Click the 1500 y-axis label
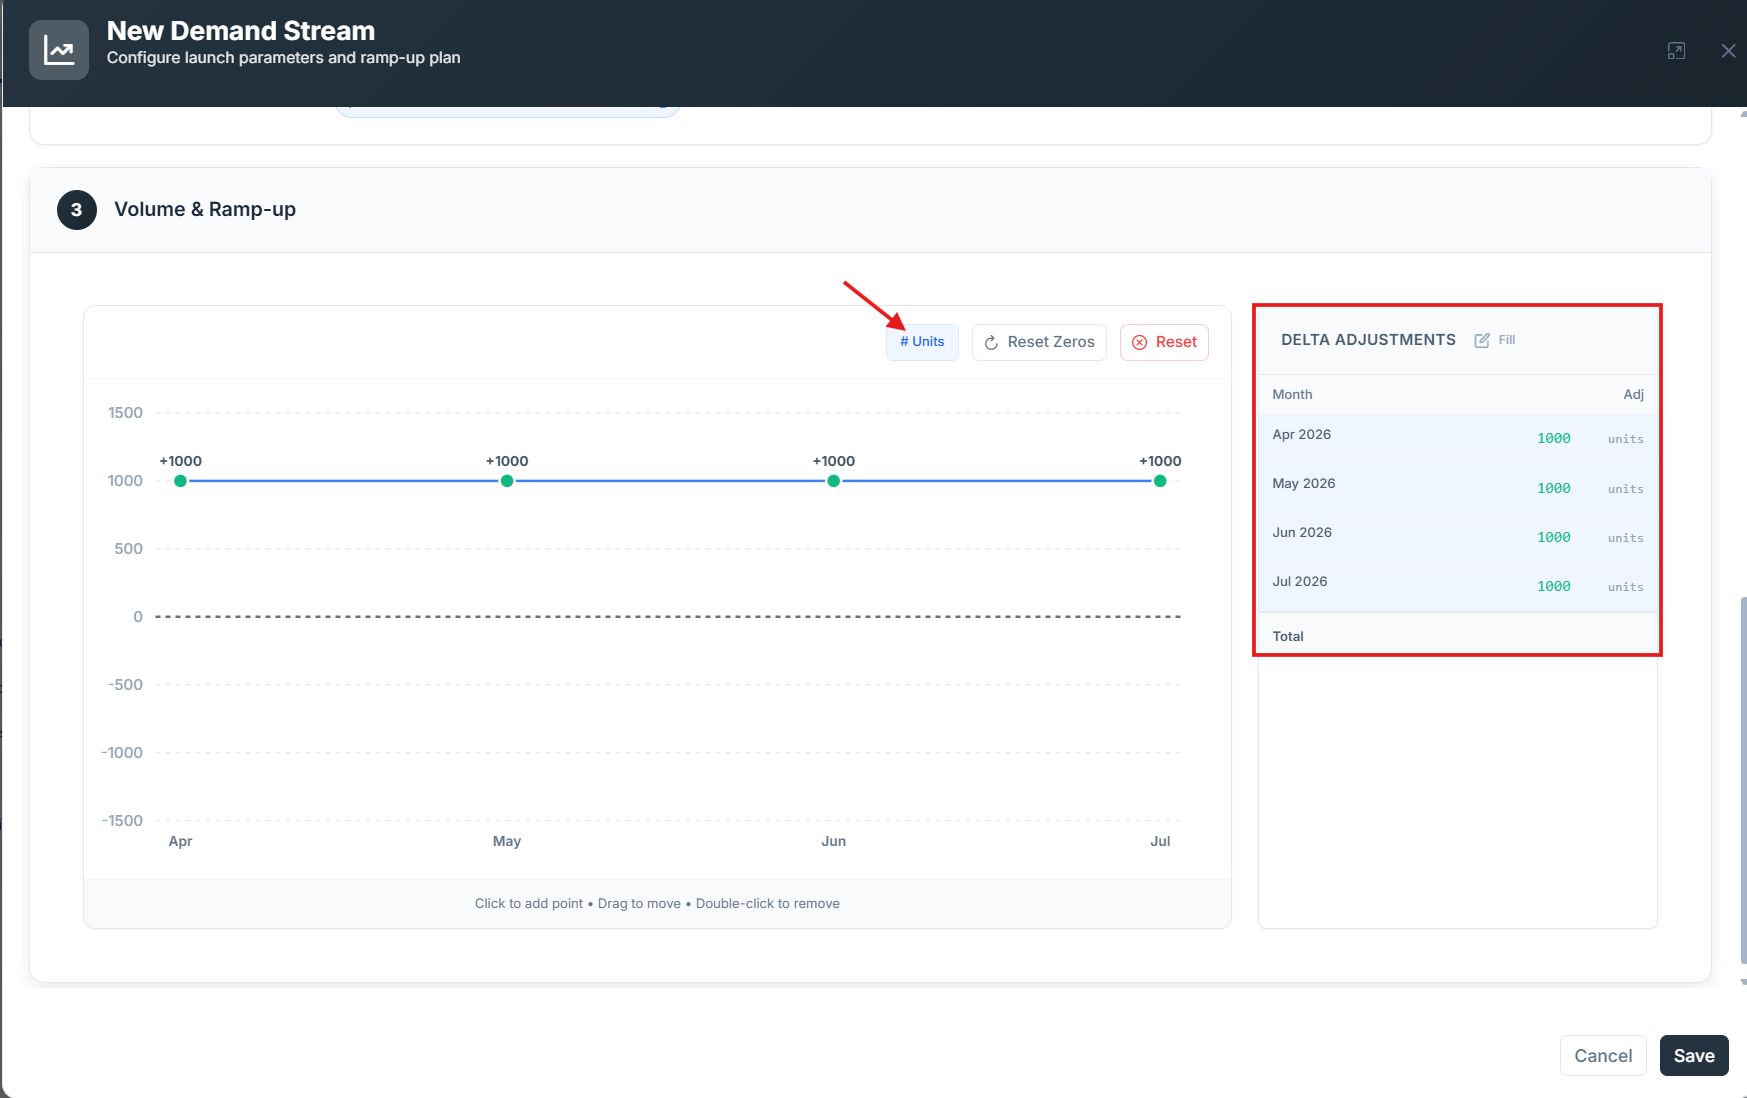Viewport: 1747px width, 1098px height. pyautogui.click(x=125, y=413)
